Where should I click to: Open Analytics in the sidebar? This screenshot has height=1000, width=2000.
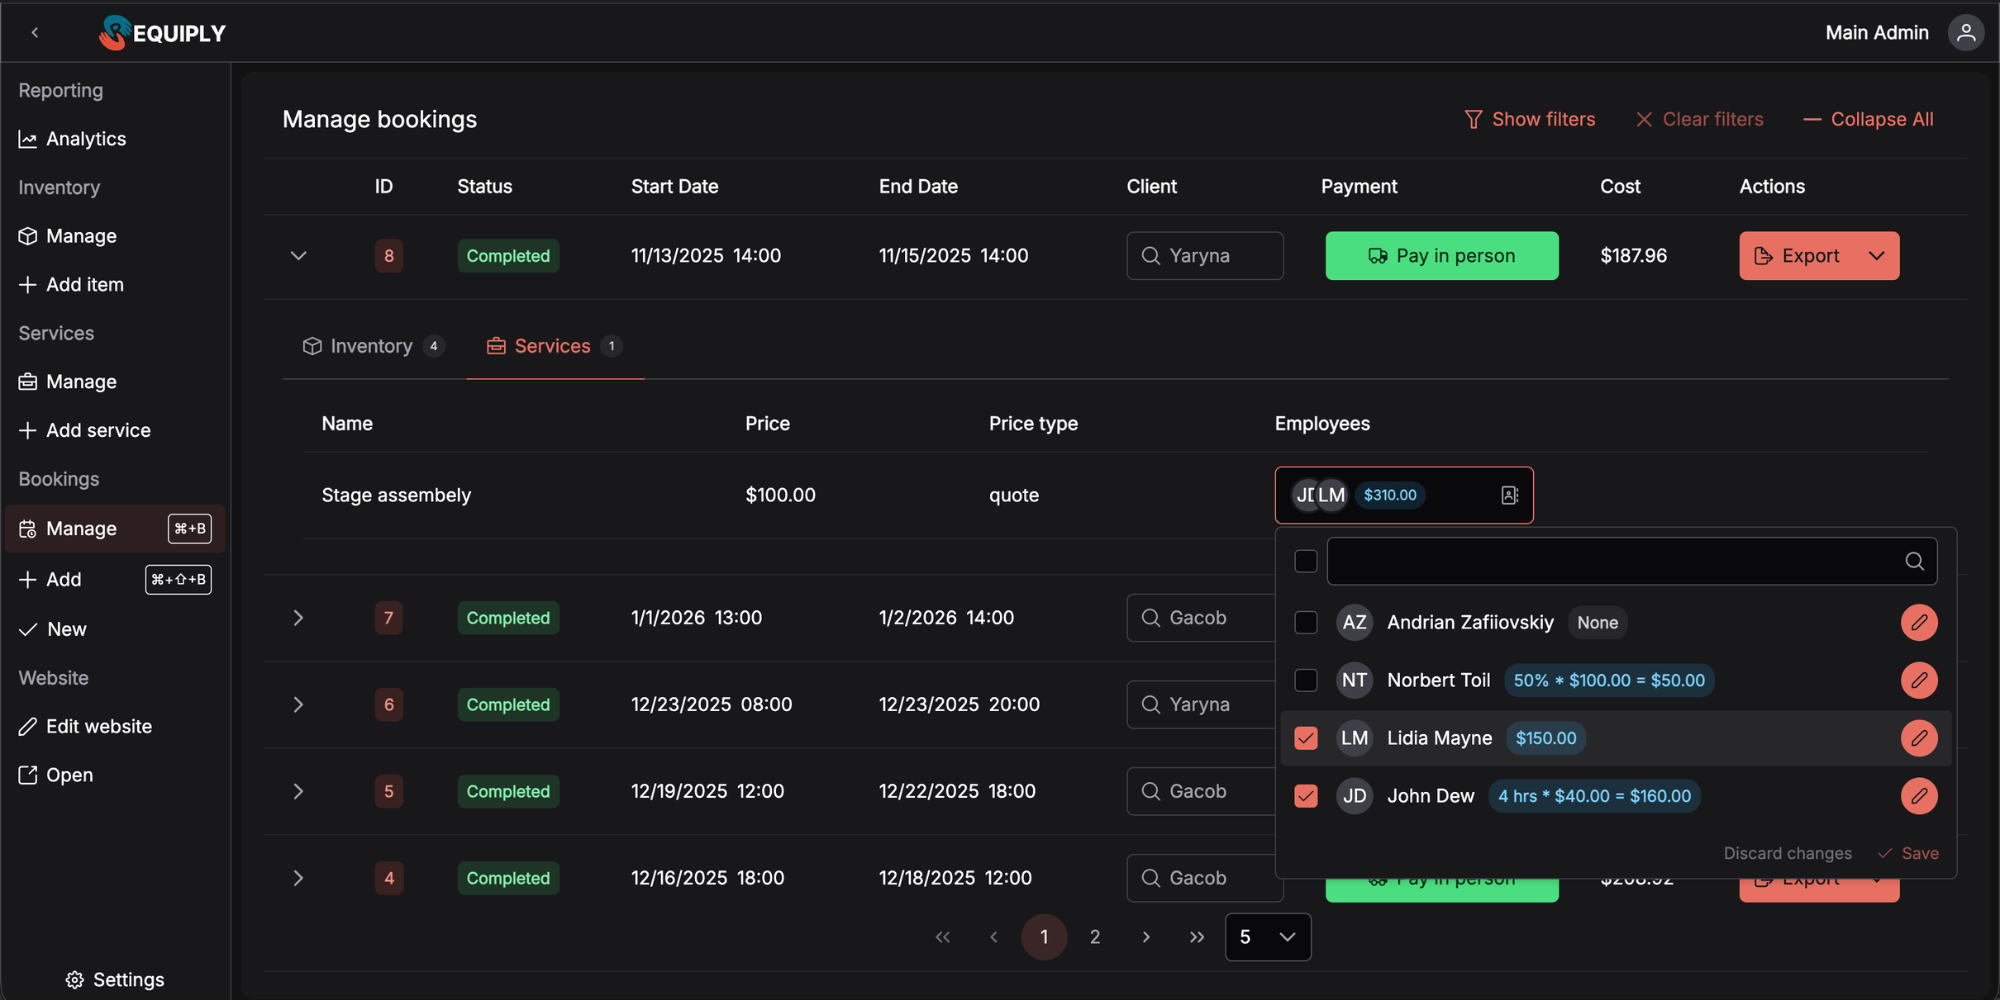(x=86, y=139)
